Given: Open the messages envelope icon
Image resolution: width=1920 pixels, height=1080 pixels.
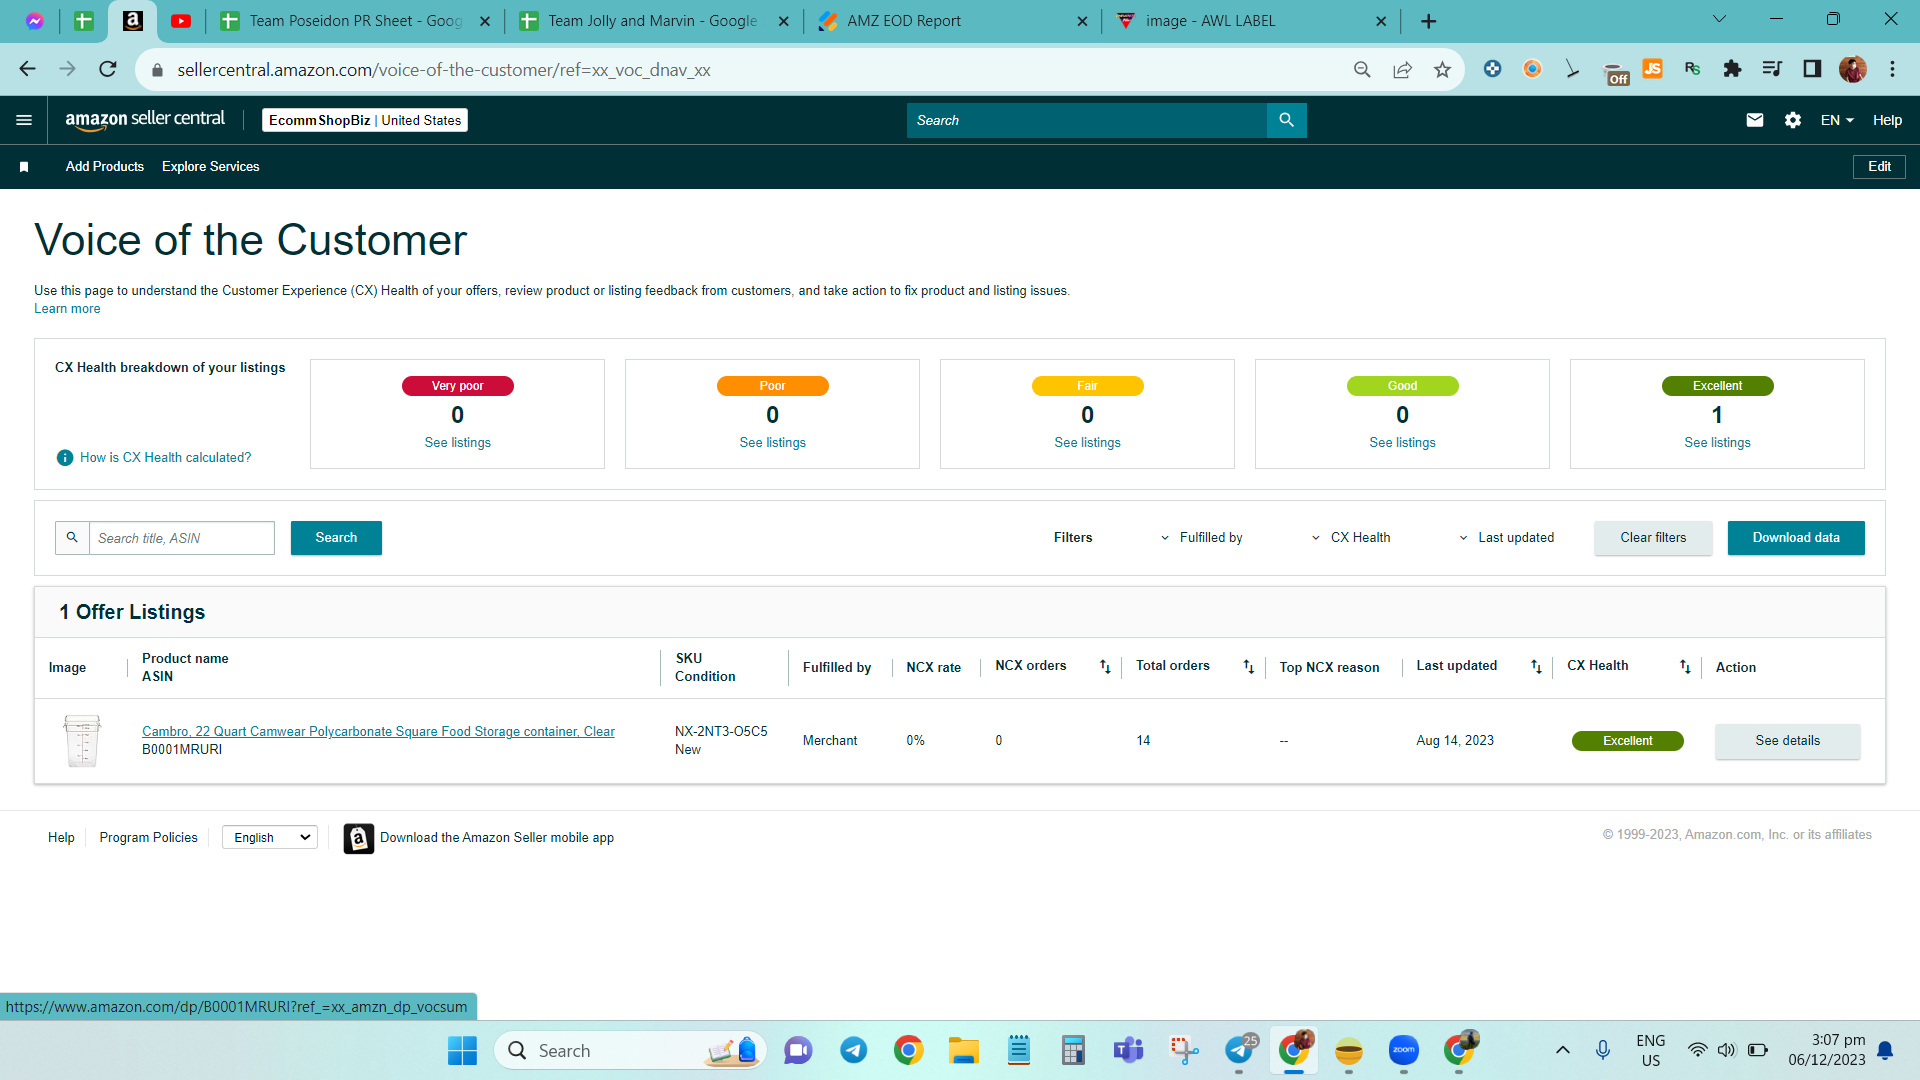Looking at the screenshot, I should [1754, 120].
